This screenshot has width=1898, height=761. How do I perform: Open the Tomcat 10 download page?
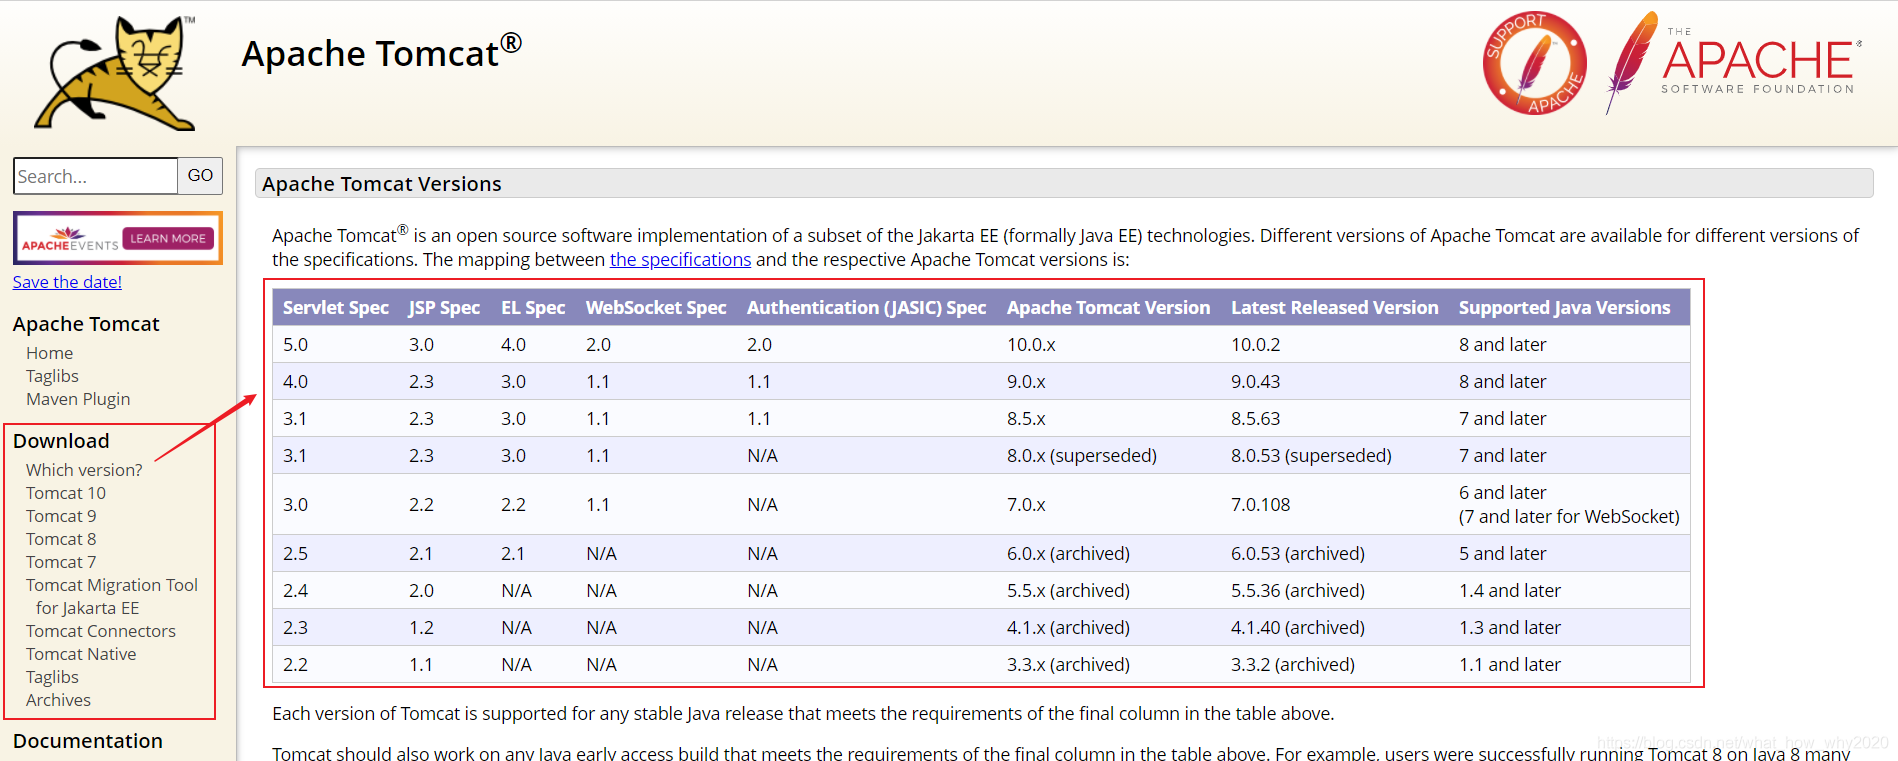[x=66, y=493]
